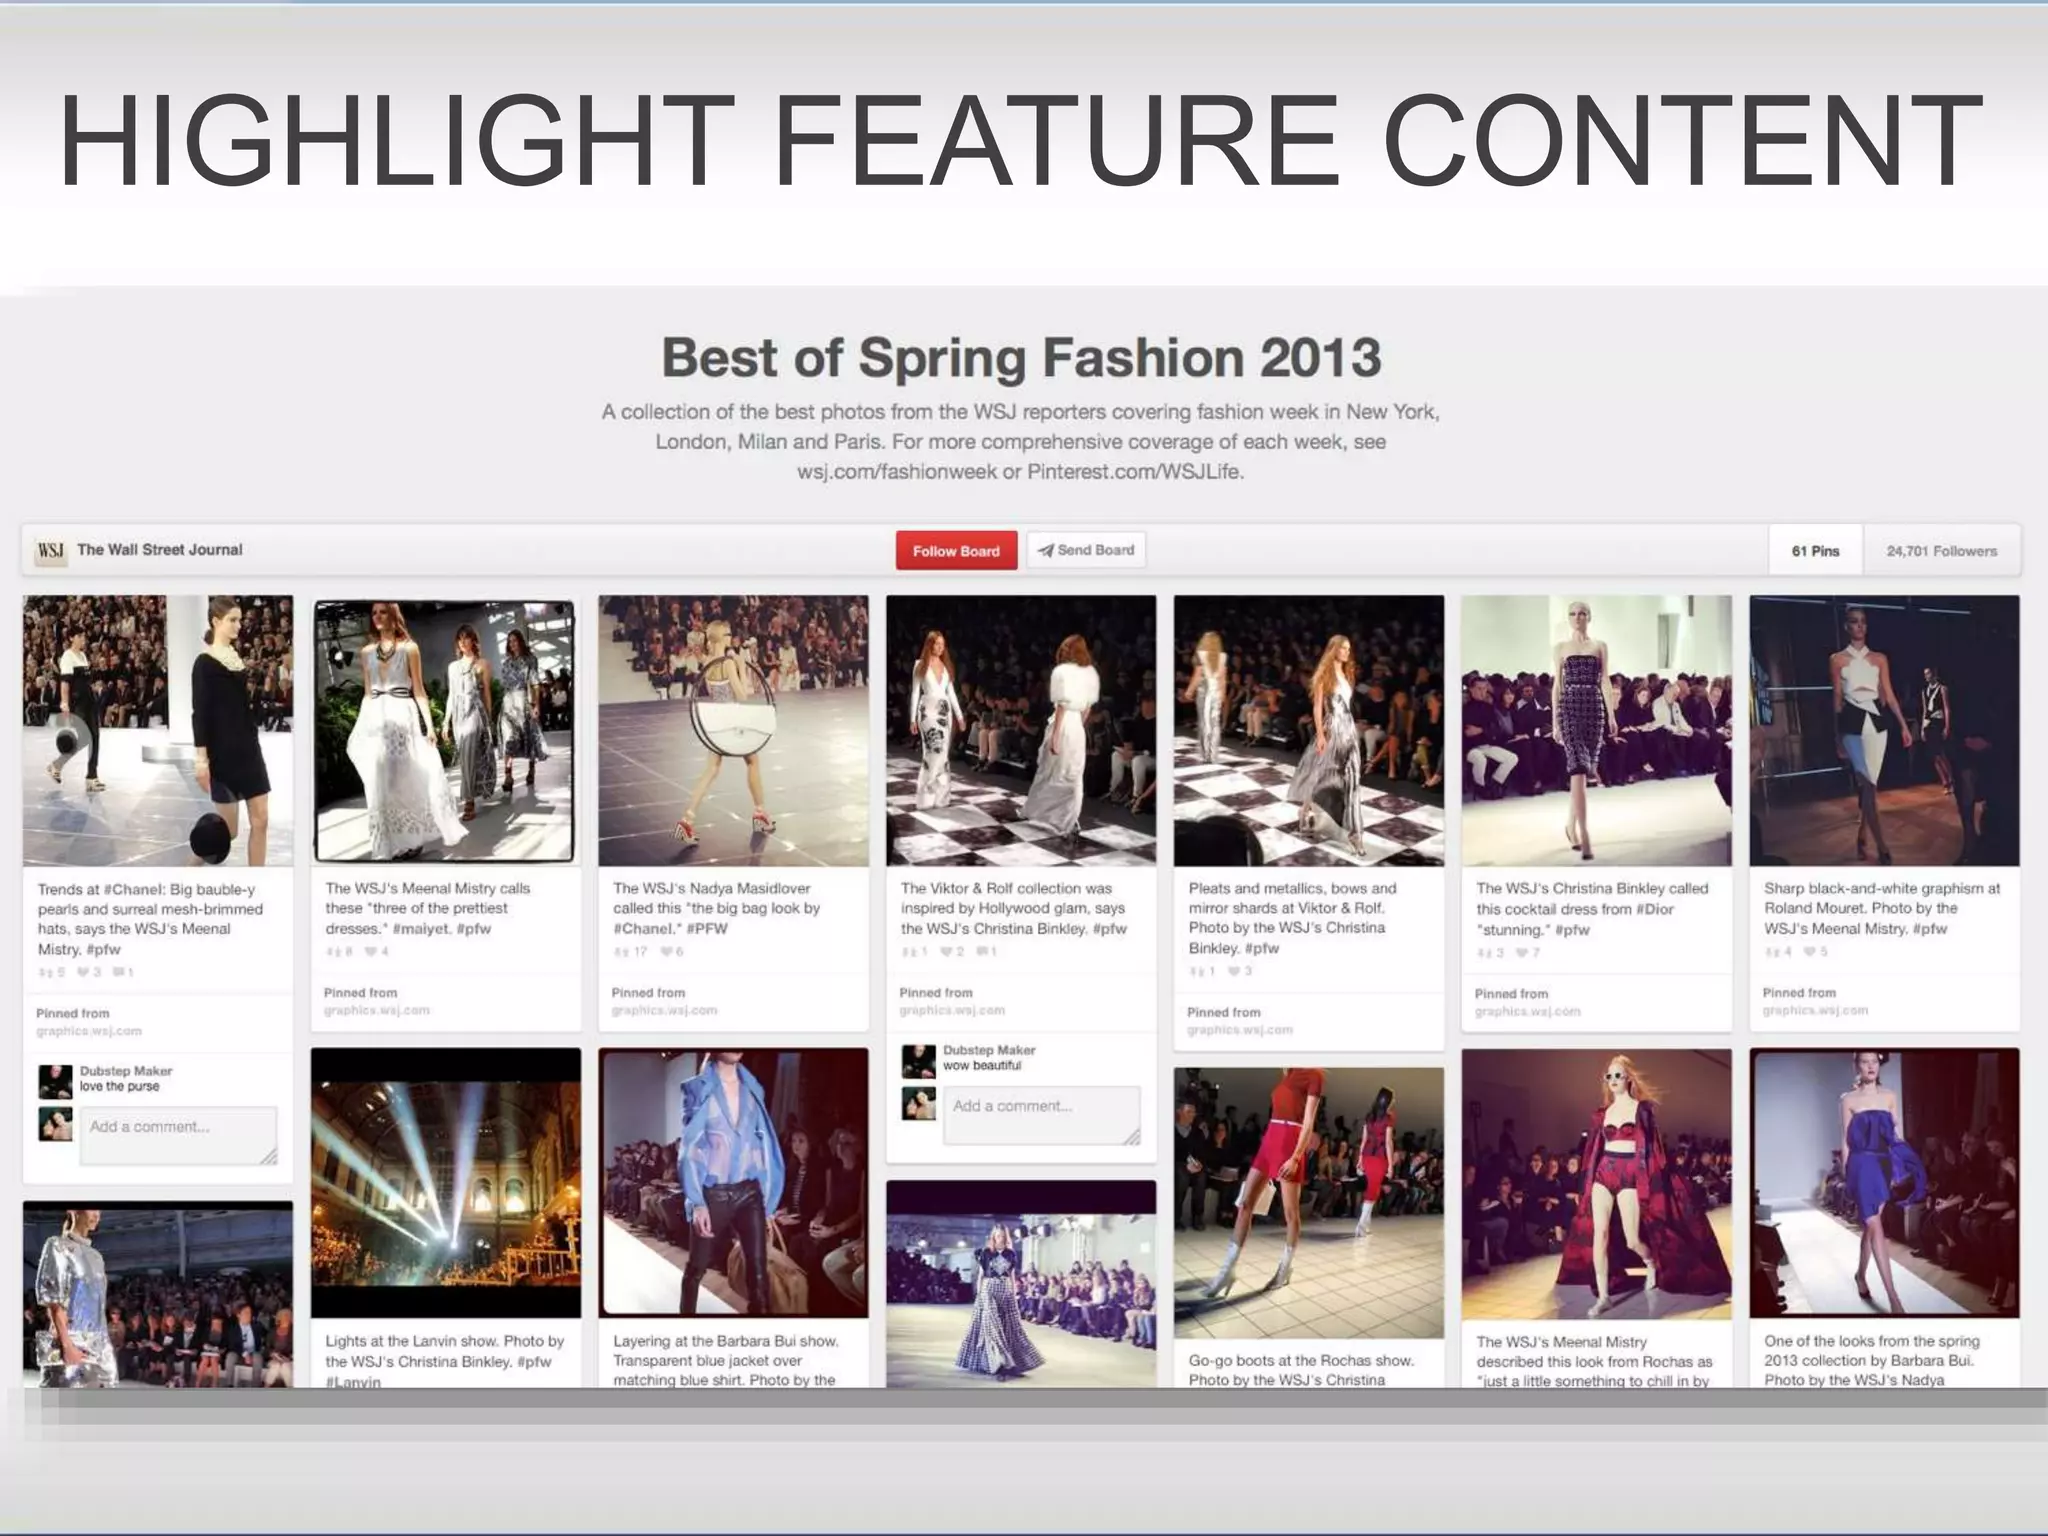Click the comment field under the Chanel pearls pin
Image resolution: width=2048 pixels, height=1536 pixels.
coord(178,1135)
